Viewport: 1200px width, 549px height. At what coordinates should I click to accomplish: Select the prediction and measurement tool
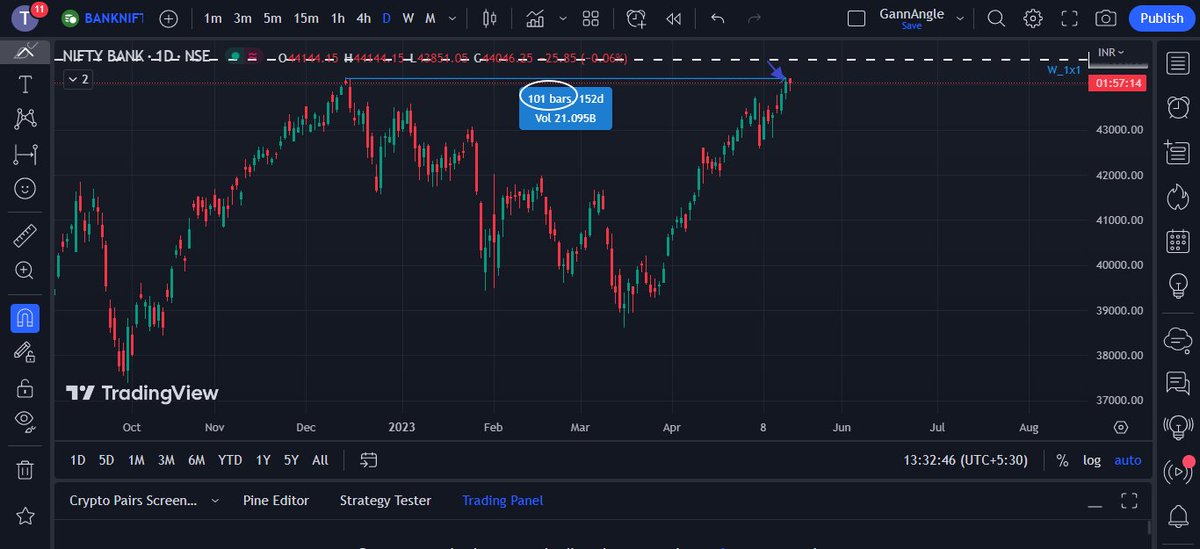tap(25, 153)
